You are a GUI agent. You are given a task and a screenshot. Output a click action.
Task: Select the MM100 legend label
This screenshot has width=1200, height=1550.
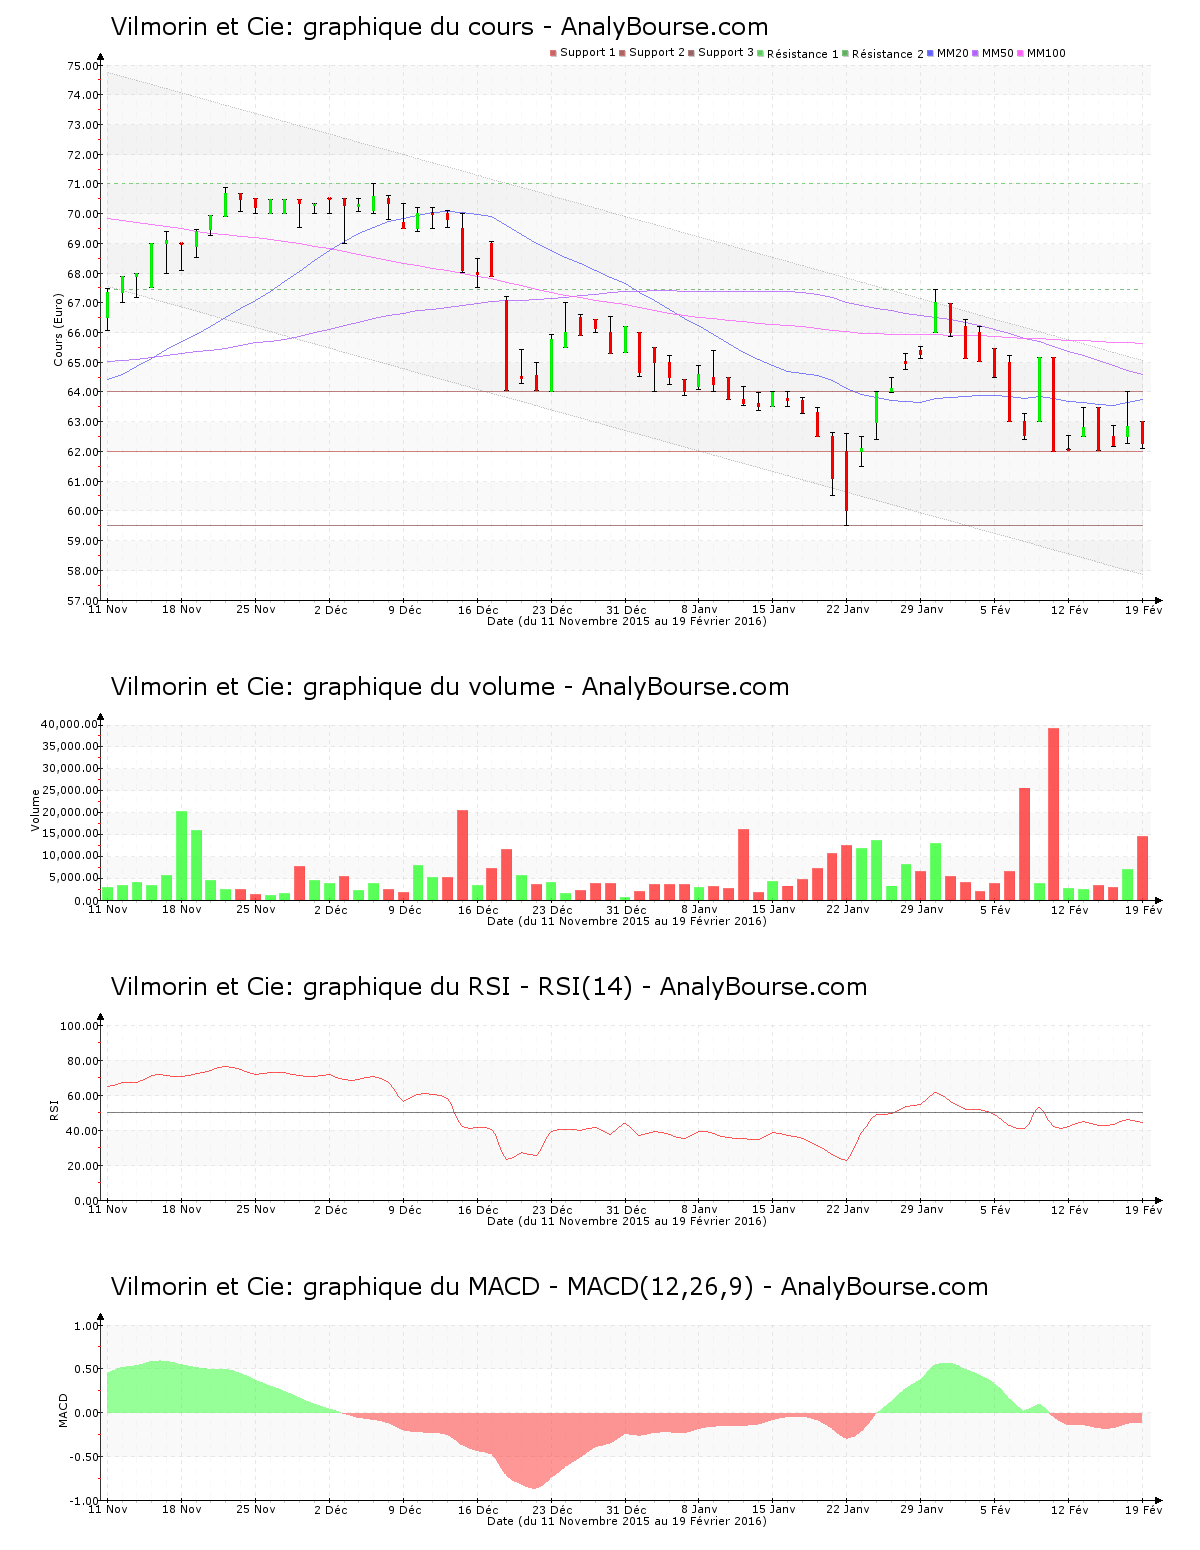1046,53
